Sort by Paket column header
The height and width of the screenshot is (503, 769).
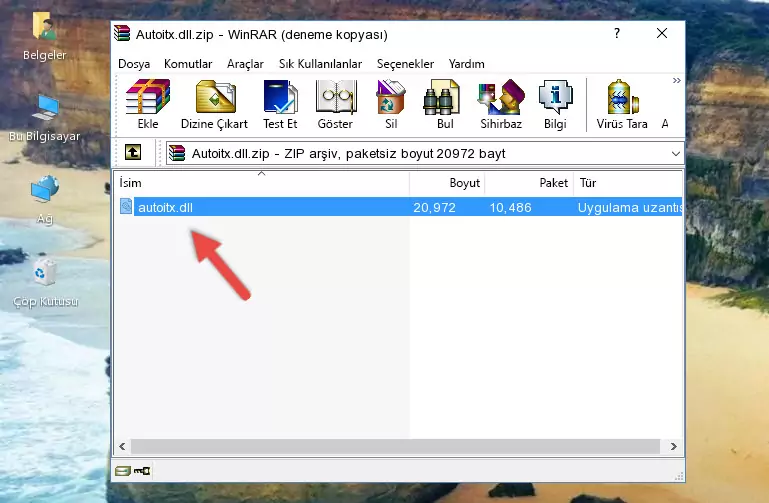[x=529, y=183]
